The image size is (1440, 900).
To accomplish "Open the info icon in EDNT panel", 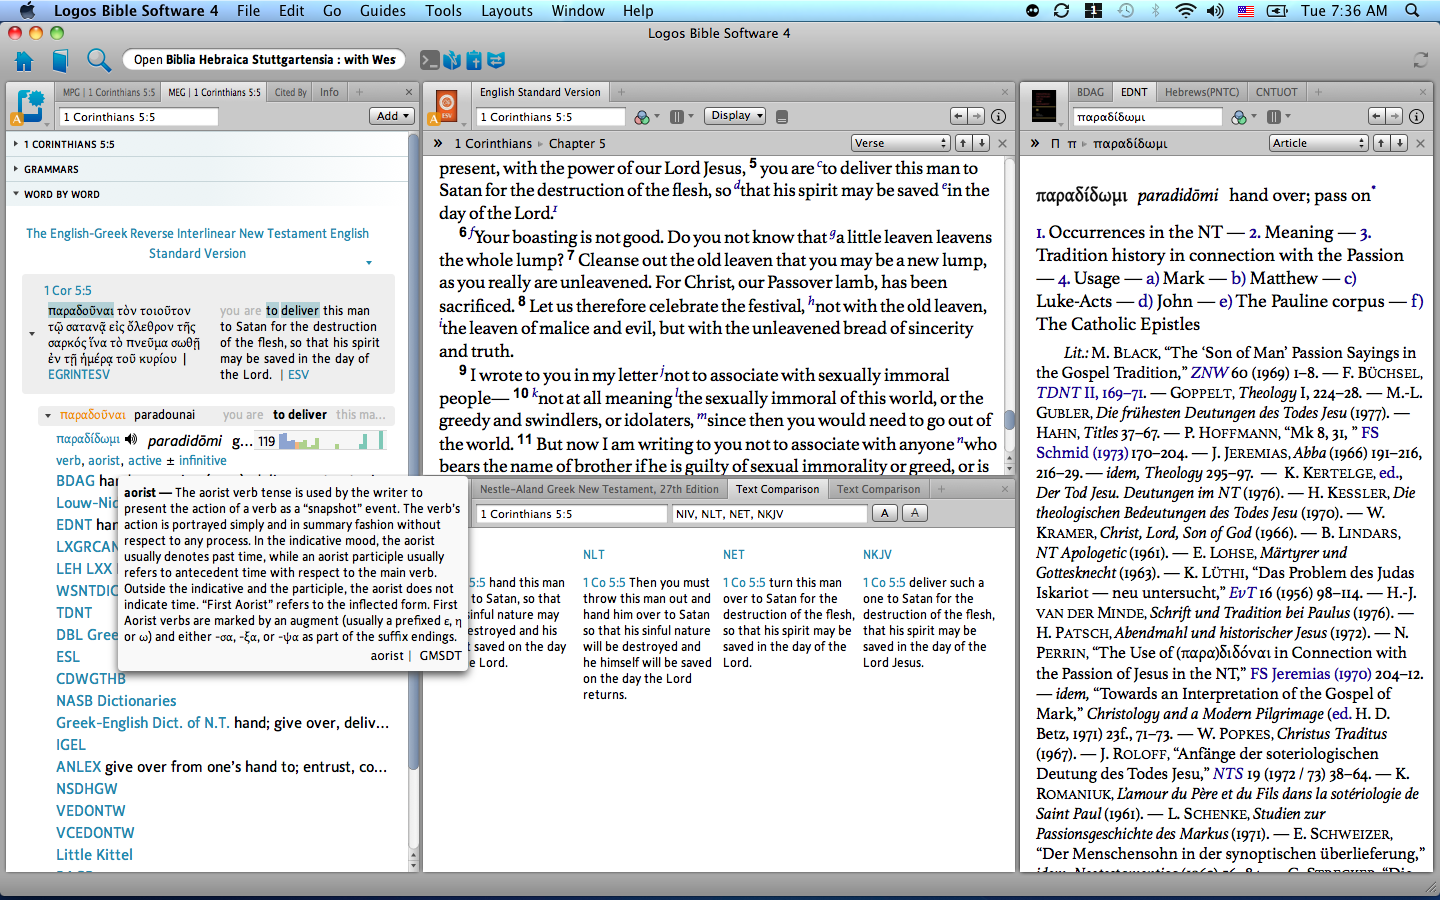I will pos(1416,116).
